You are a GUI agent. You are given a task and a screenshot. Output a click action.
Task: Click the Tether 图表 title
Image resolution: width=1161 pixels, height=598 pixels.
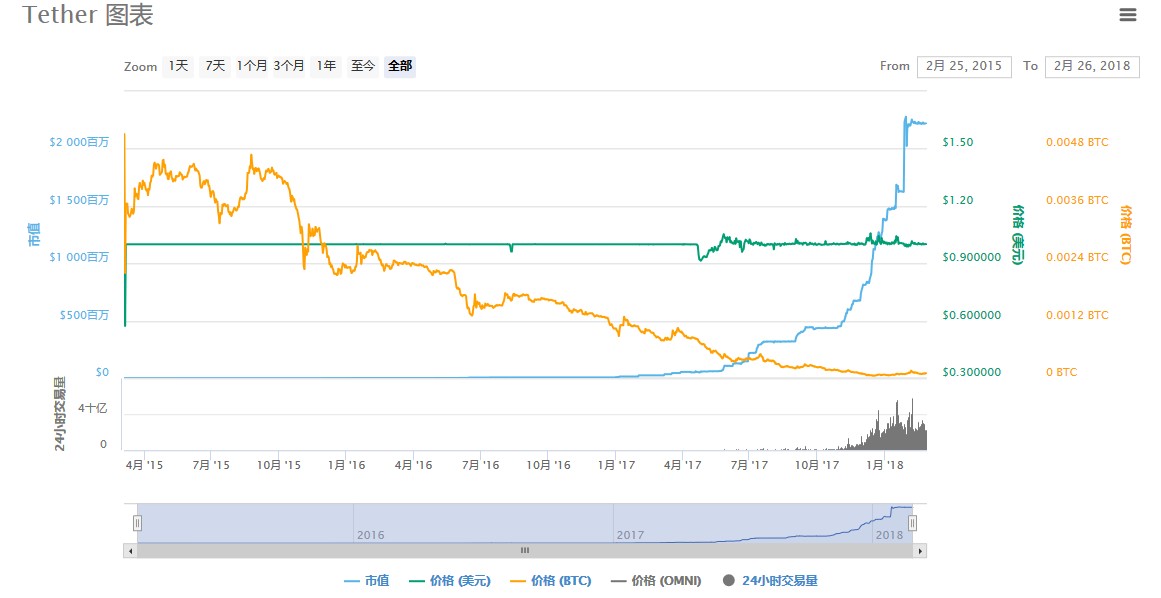(x=87, y=15)
